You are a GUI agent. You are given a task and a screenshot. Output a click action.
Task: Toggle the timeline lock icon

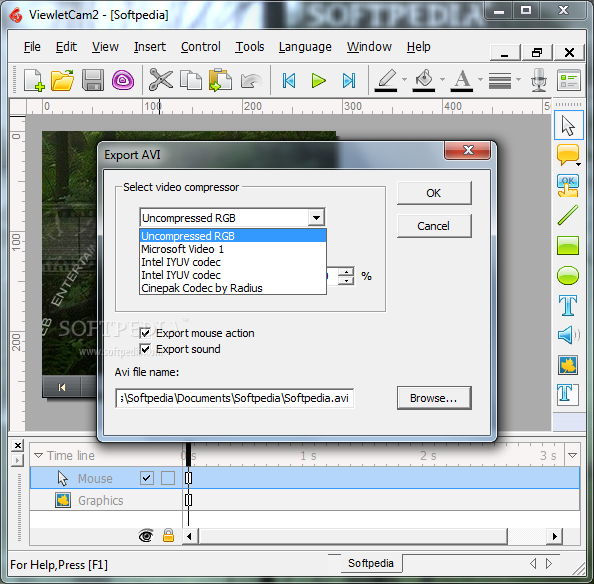[x=168, y=536]
